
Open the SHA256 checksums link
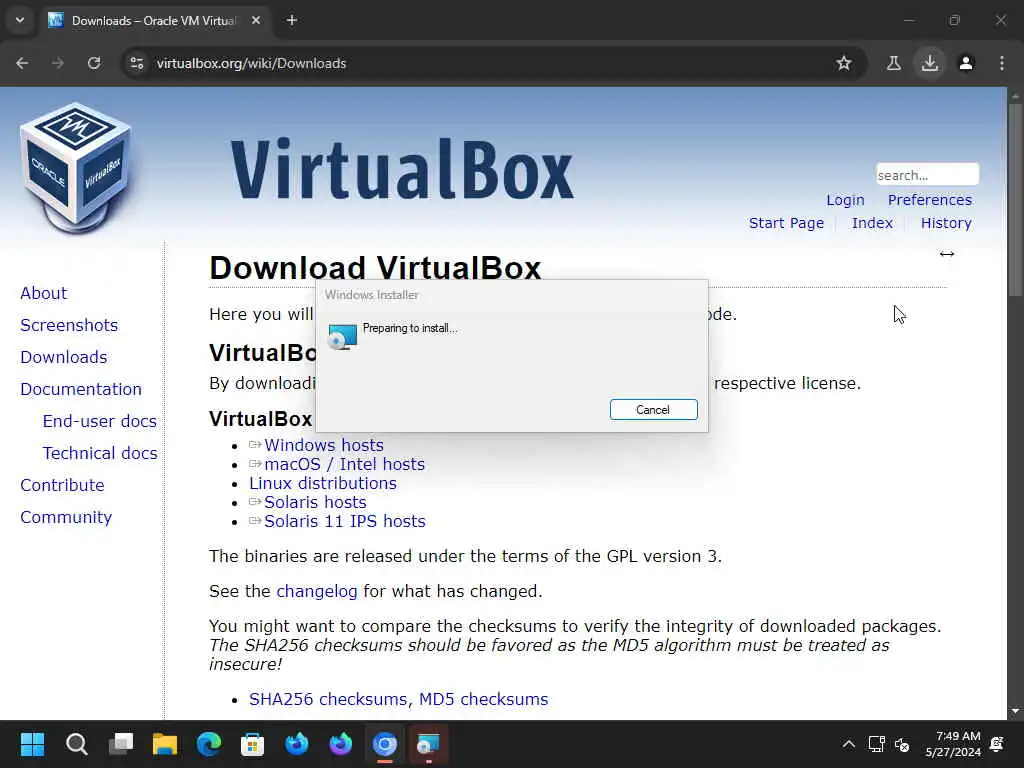[327, 699]
